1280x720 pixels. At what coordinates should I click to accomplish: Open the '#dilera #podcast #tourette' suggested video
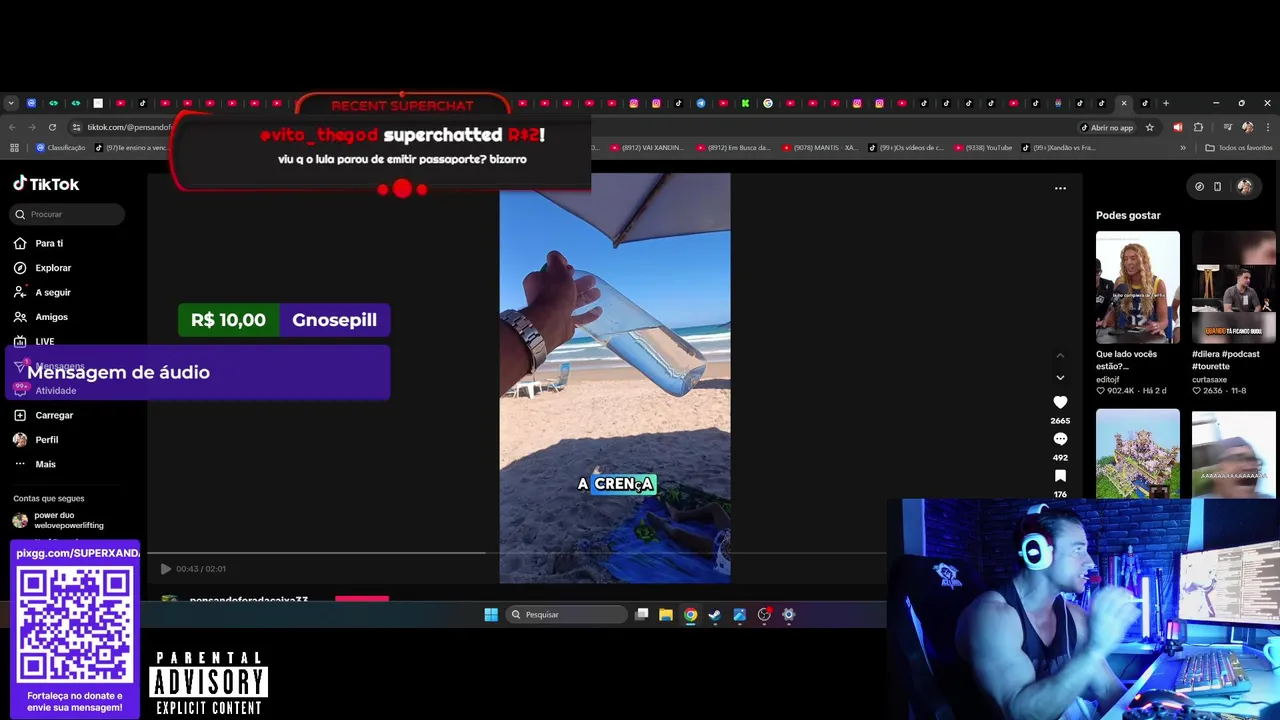(x=1234, y=287)
